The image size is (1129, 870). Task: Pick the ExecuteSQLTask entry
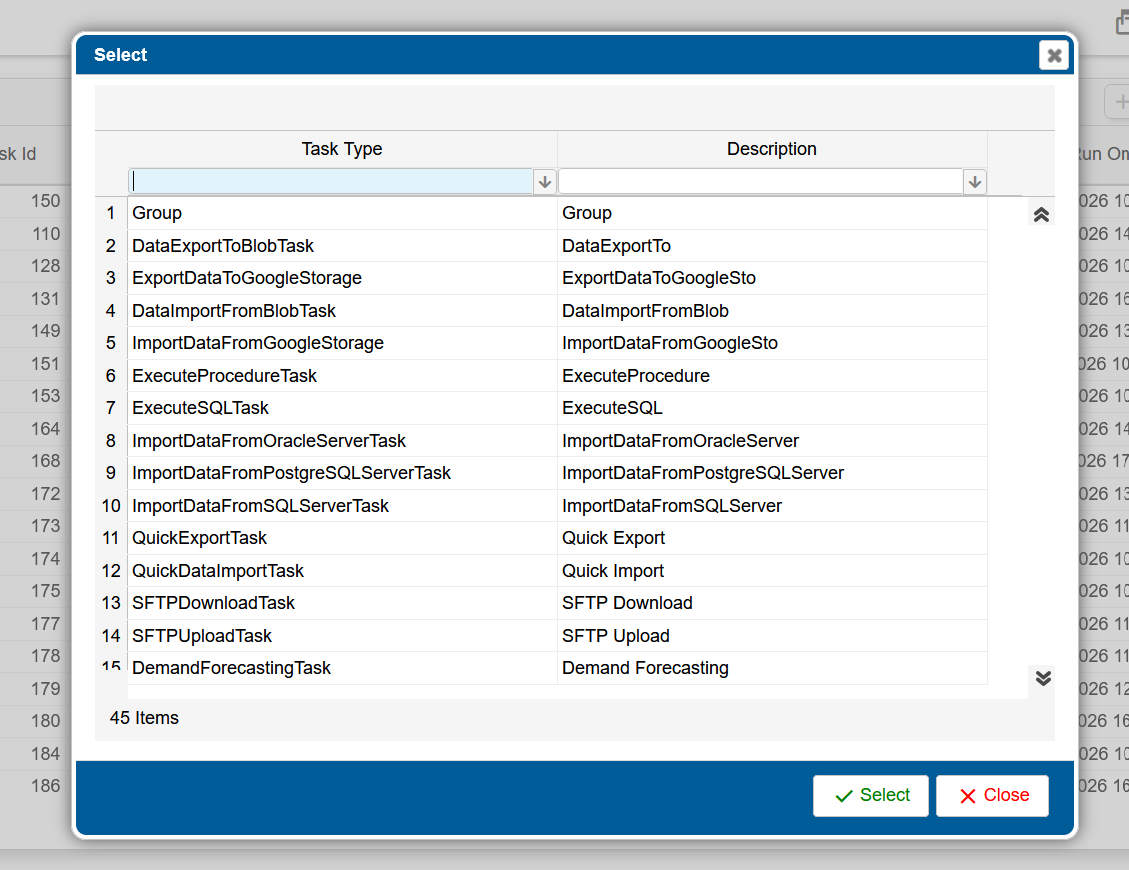point(200,408)
